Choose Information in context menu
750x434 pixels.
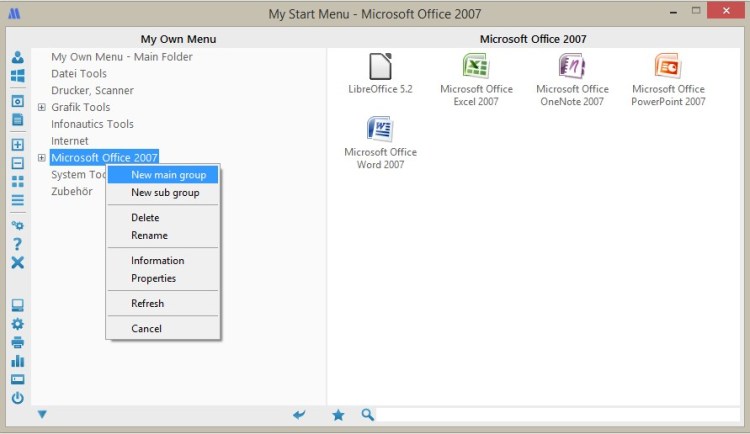click(x=163, y=261)
